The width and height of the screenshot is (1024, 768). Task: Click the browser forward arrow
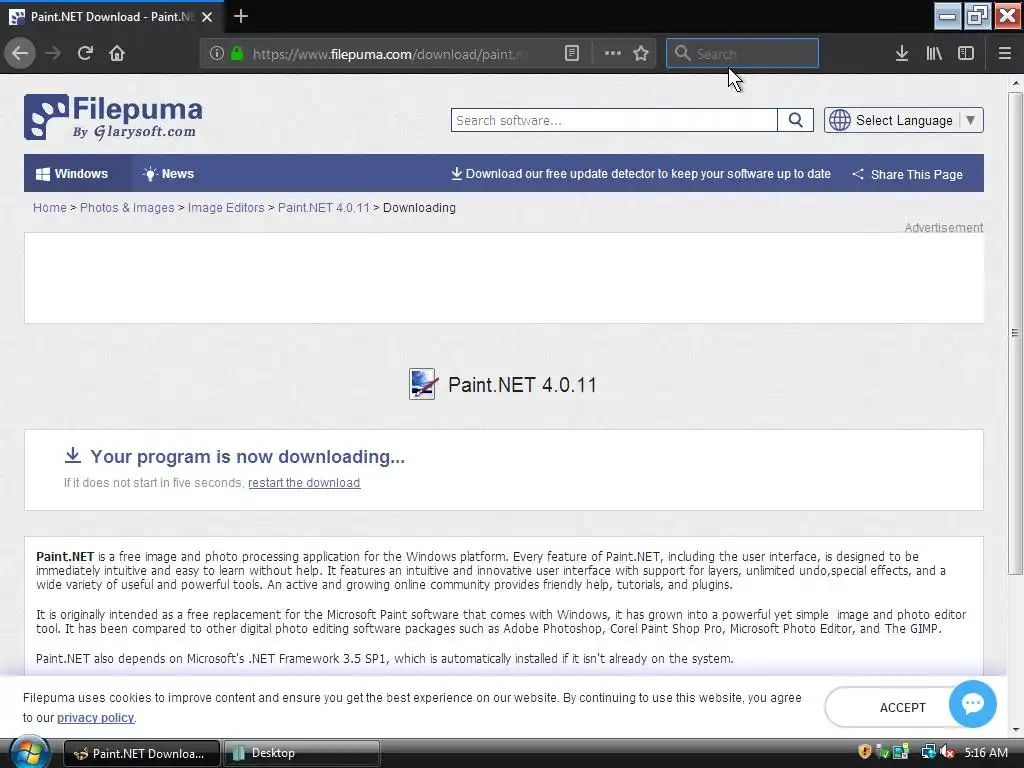coord(53,53)
